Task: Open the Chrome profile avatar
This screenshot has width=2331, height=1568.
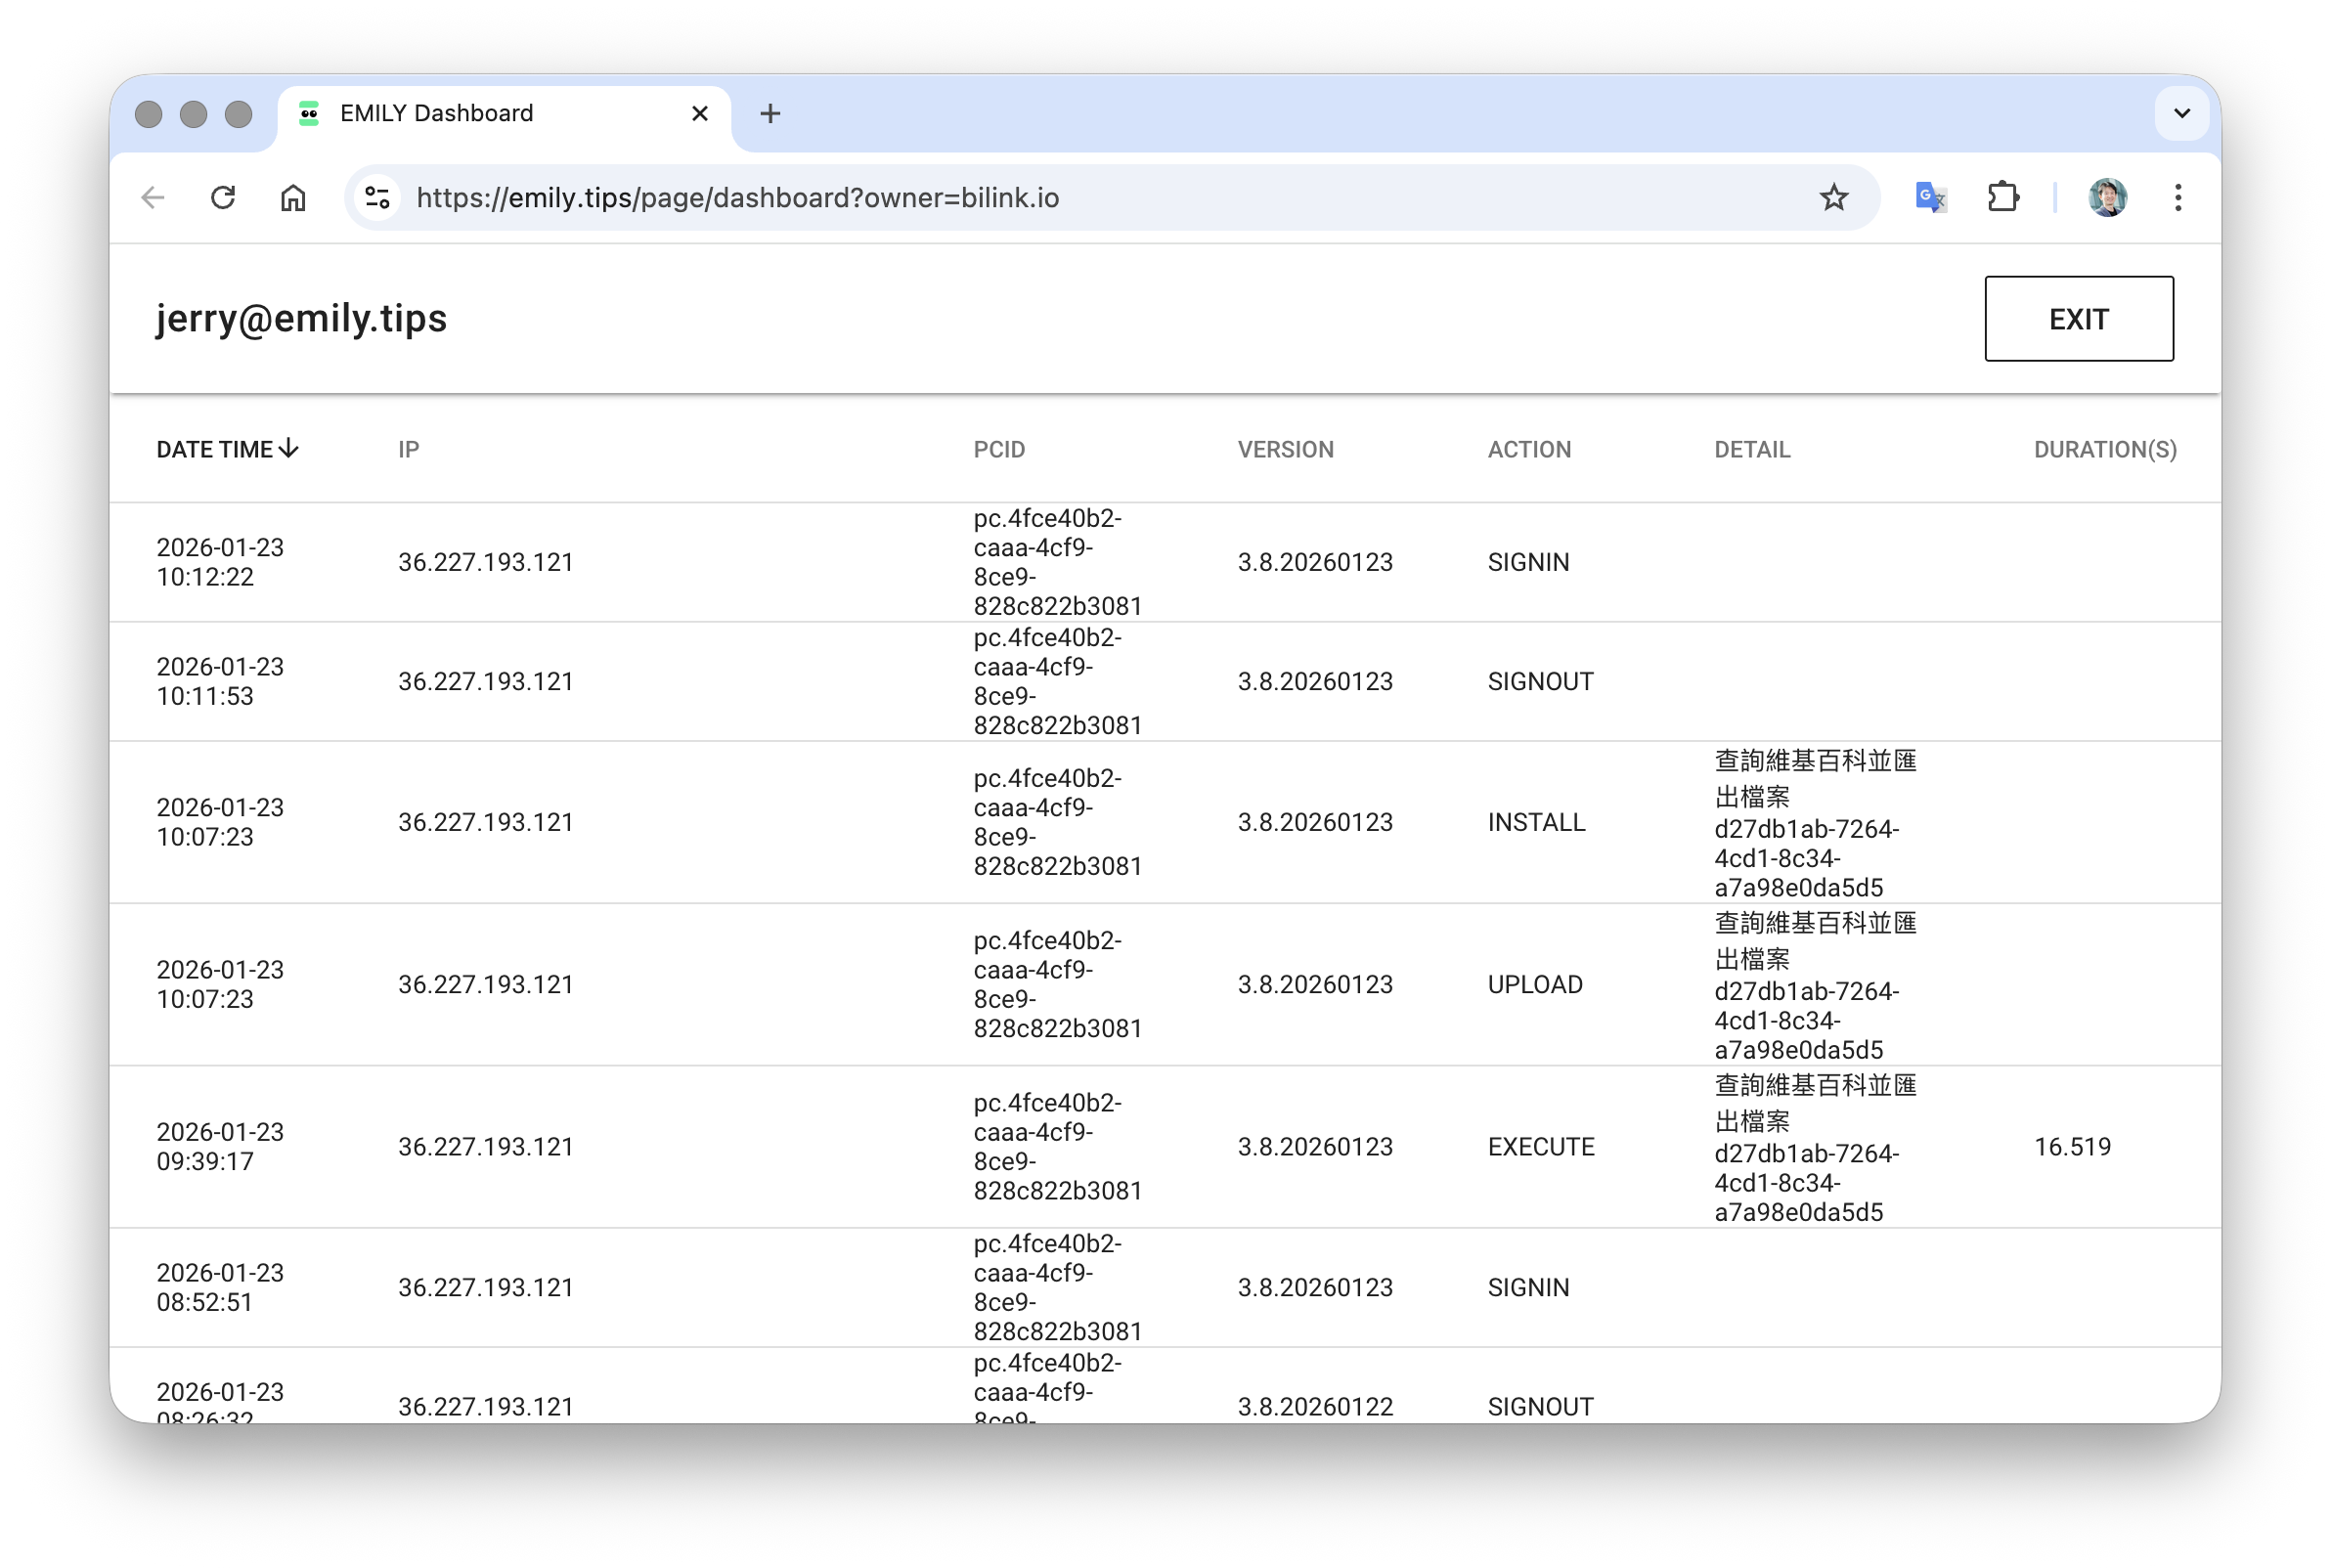Action: tap(2107, 198)
